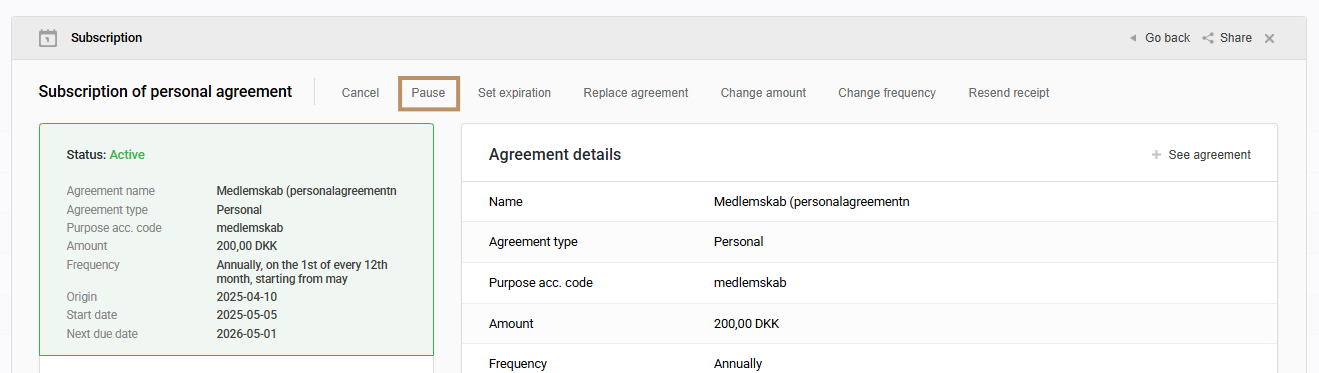The height and width of the screenshot is (373, 1319).
Task: Click the Agreement details heading
Action: 555,155
